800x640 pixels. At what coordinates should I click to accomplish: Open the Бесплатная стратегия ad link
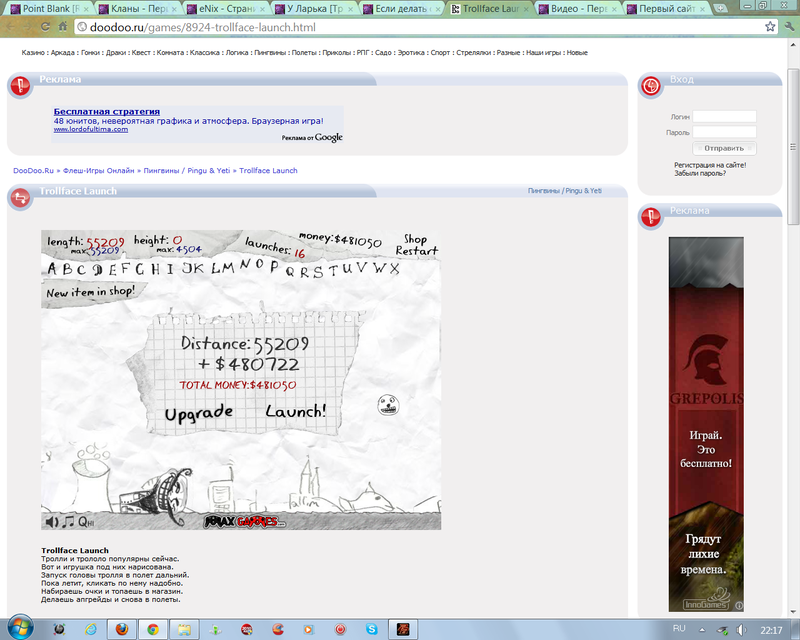point(107,111)
